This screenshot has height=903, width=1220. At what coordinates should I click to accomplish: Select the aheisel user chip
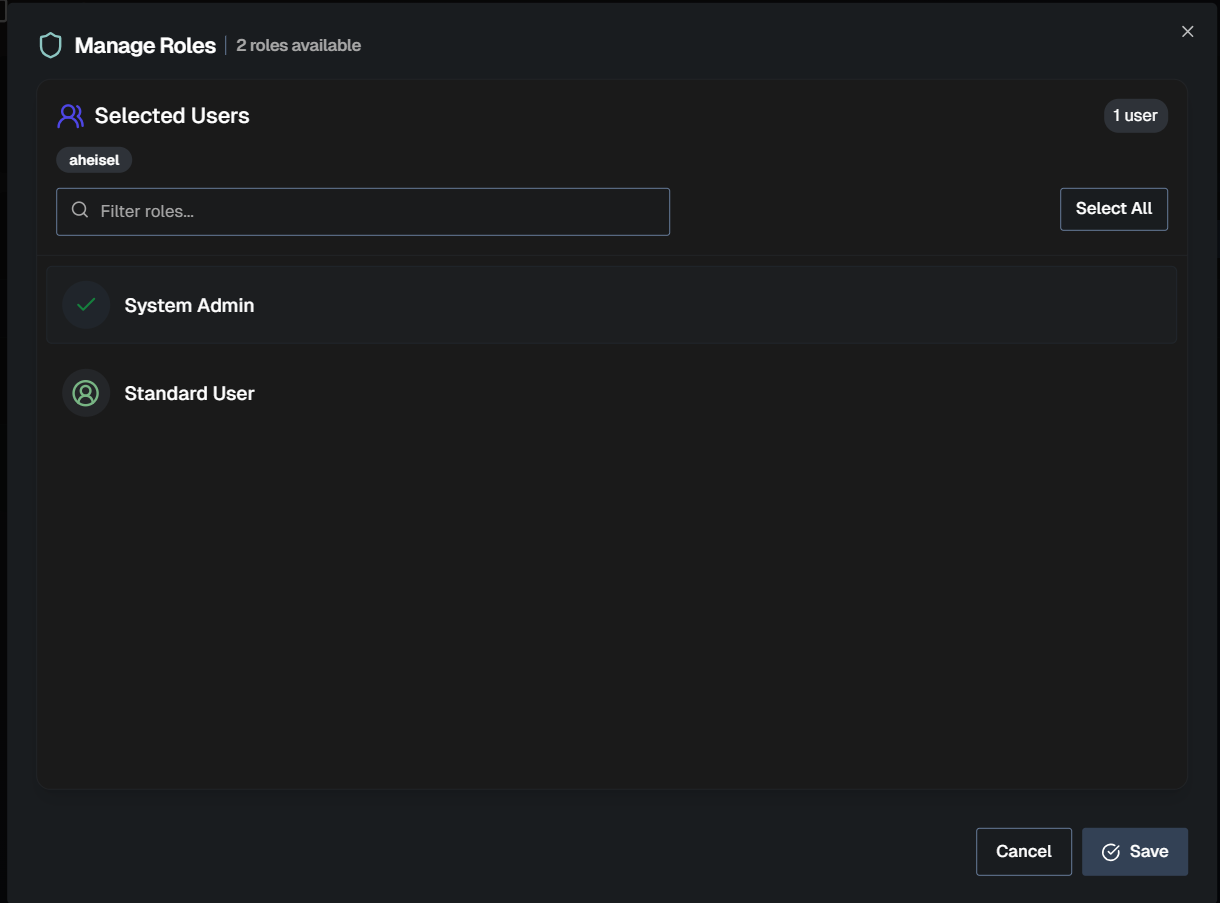click(x=93, y=159)
